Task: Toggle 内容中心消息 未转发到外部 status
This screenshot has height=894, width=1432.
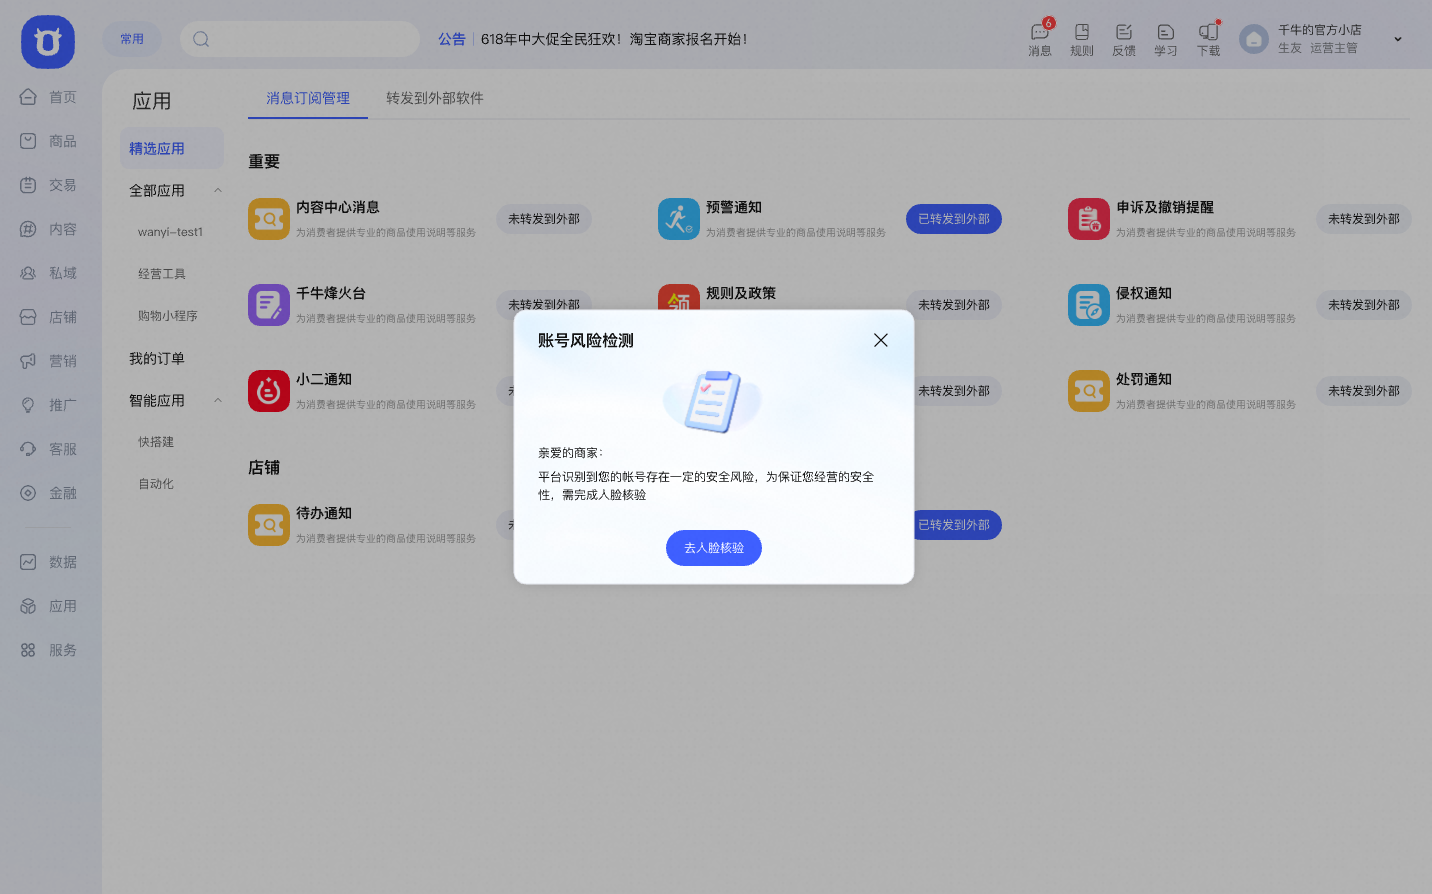Action: (x=544, y=219)
